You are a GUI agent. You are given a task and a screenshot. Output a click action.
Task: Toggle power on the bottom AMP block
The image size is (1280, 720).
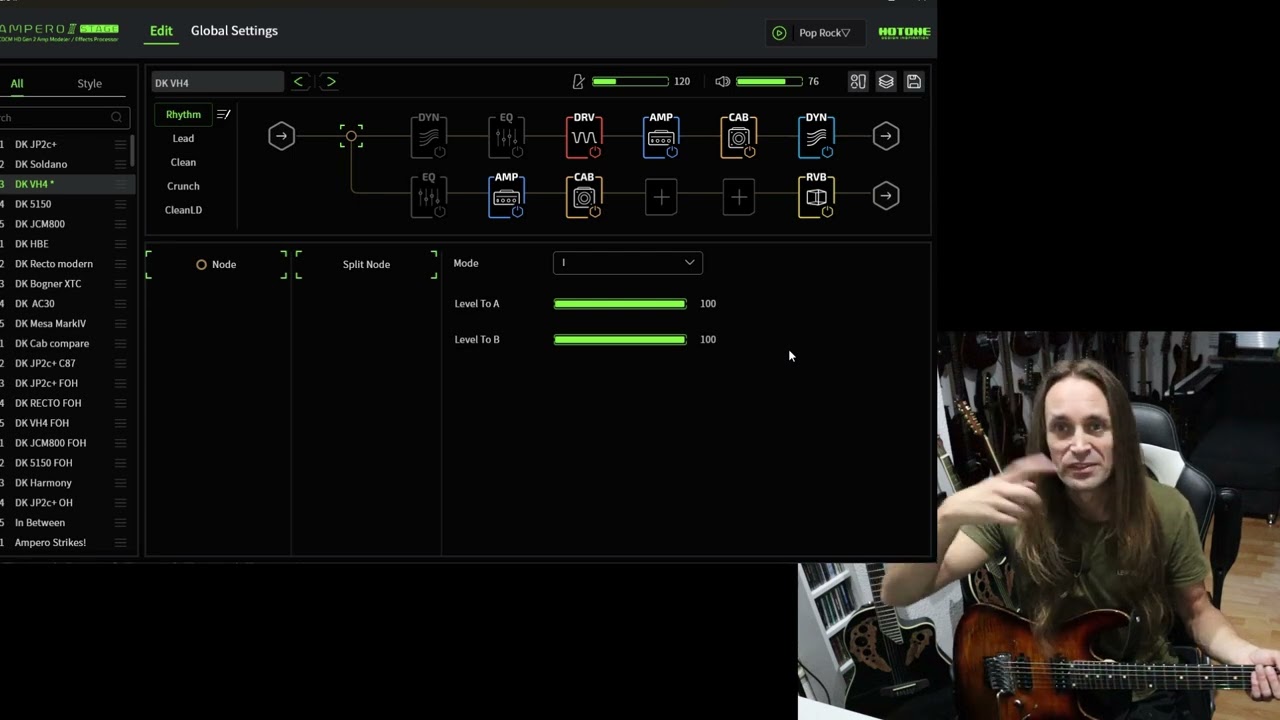(x=517, y=212)
